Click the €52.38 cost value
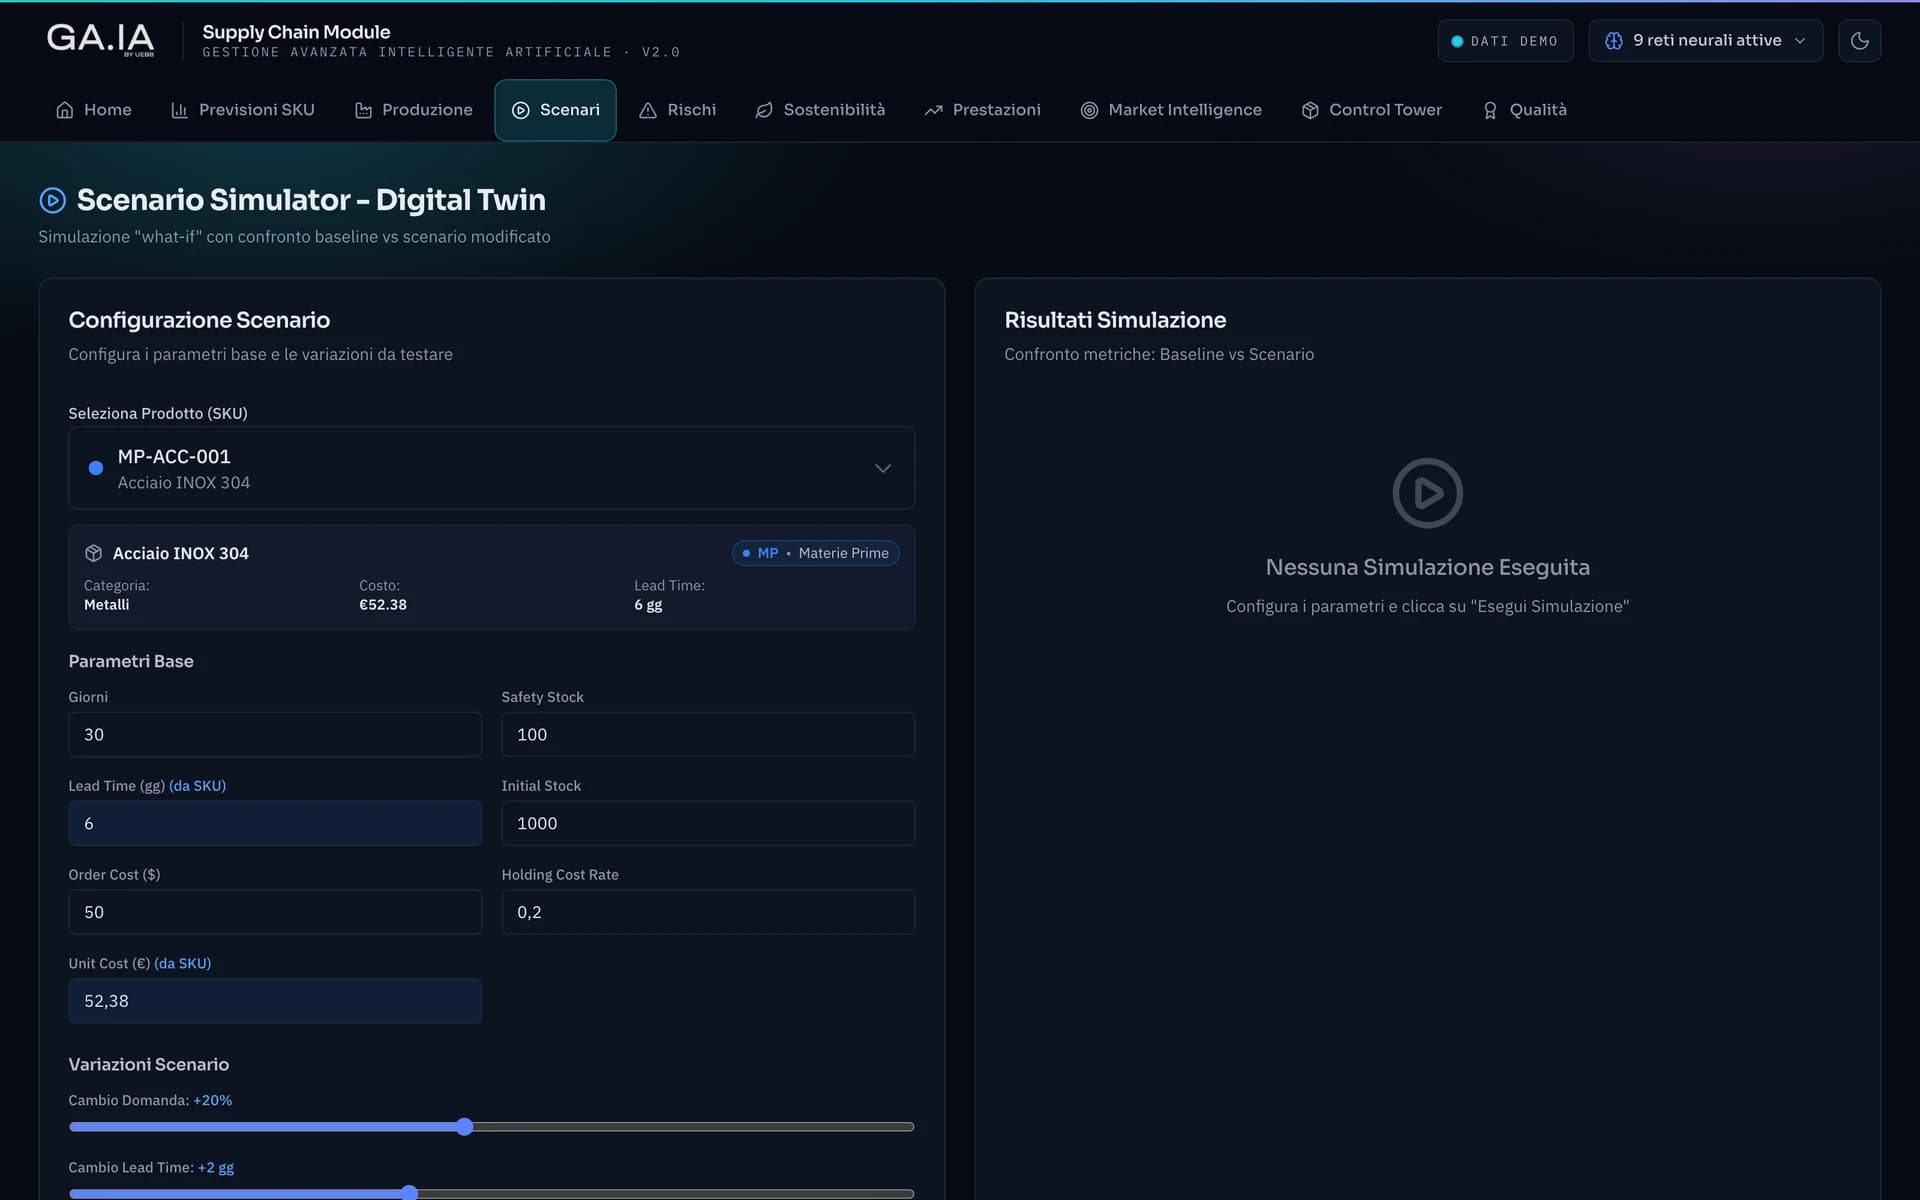Image resolution: width=1920 pixels, height=1200 pixels. [x=383, y=605]
